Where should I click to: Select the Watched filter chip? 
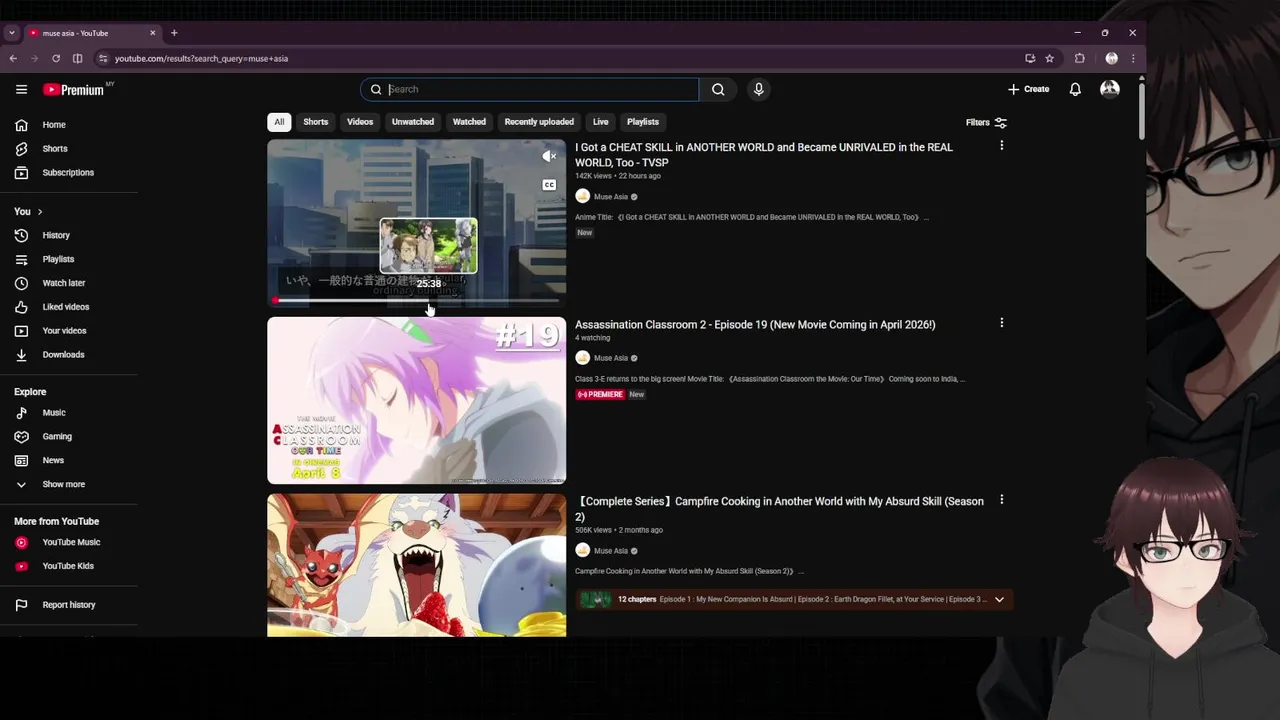[x=469, y=122]
